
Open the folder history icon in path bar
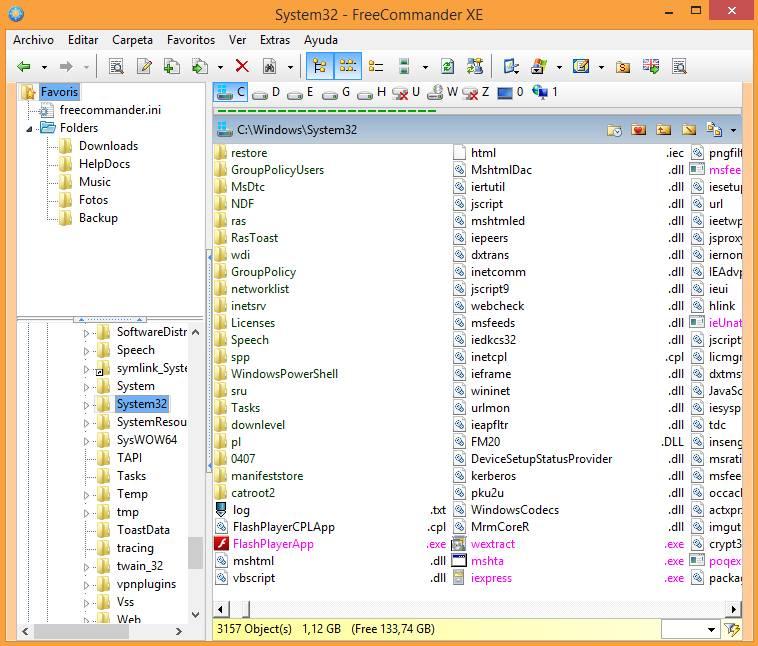pyautogui.click(x=614, y=130)
